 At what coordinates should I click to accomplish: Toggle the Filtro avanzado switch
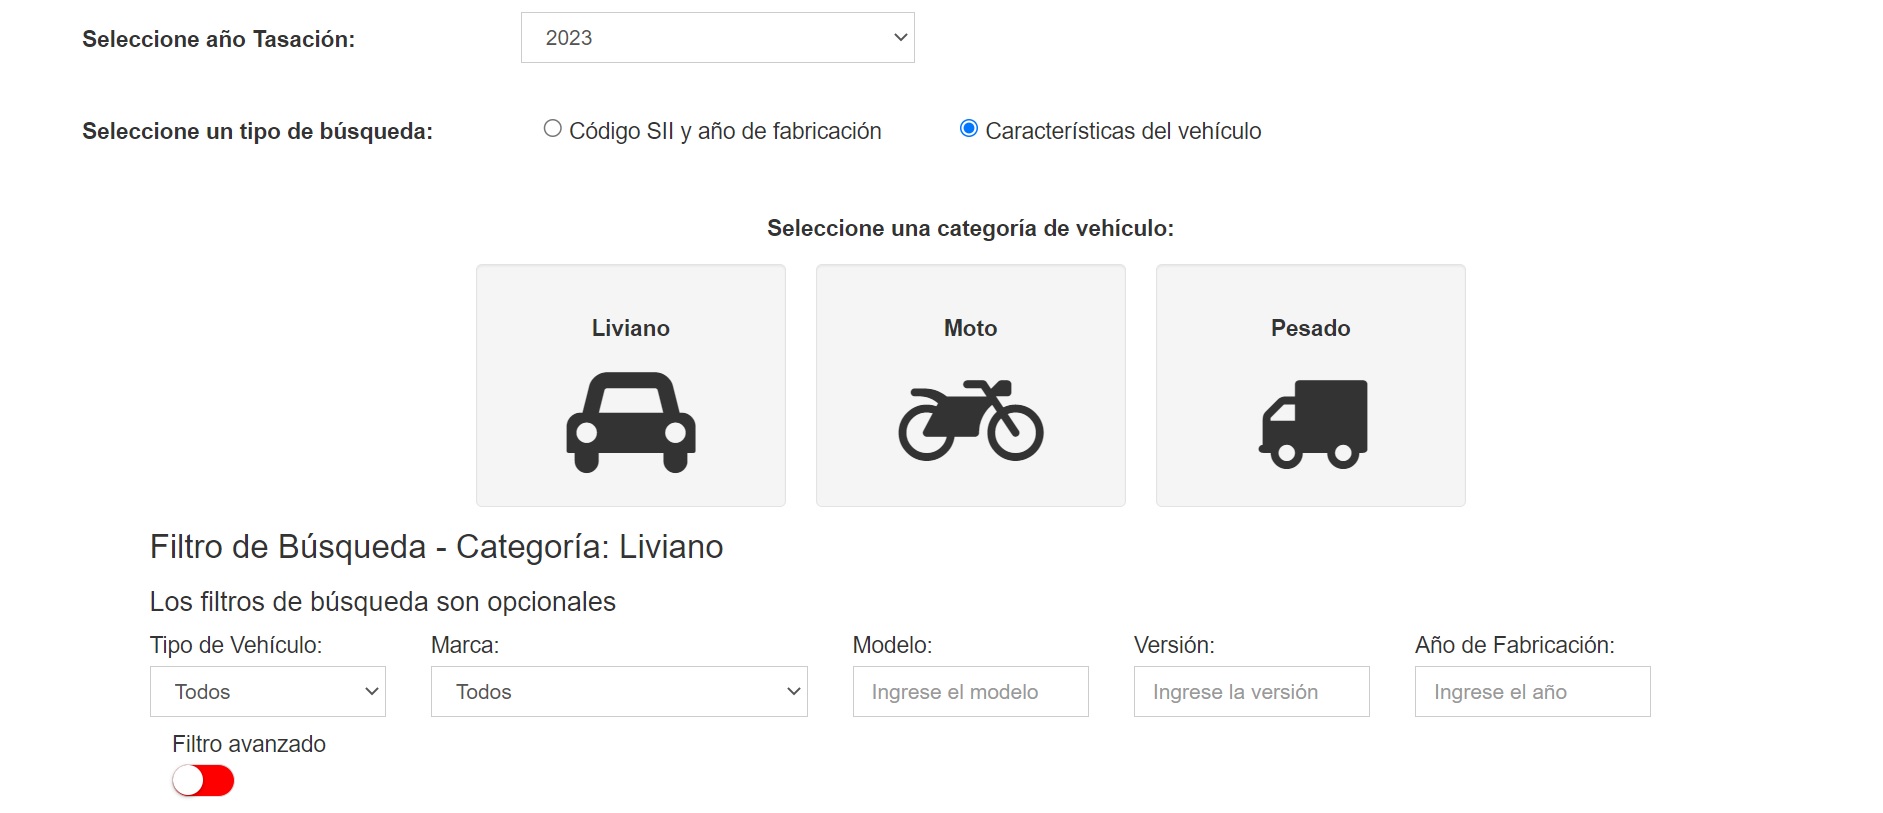click(x=203, y=780)
